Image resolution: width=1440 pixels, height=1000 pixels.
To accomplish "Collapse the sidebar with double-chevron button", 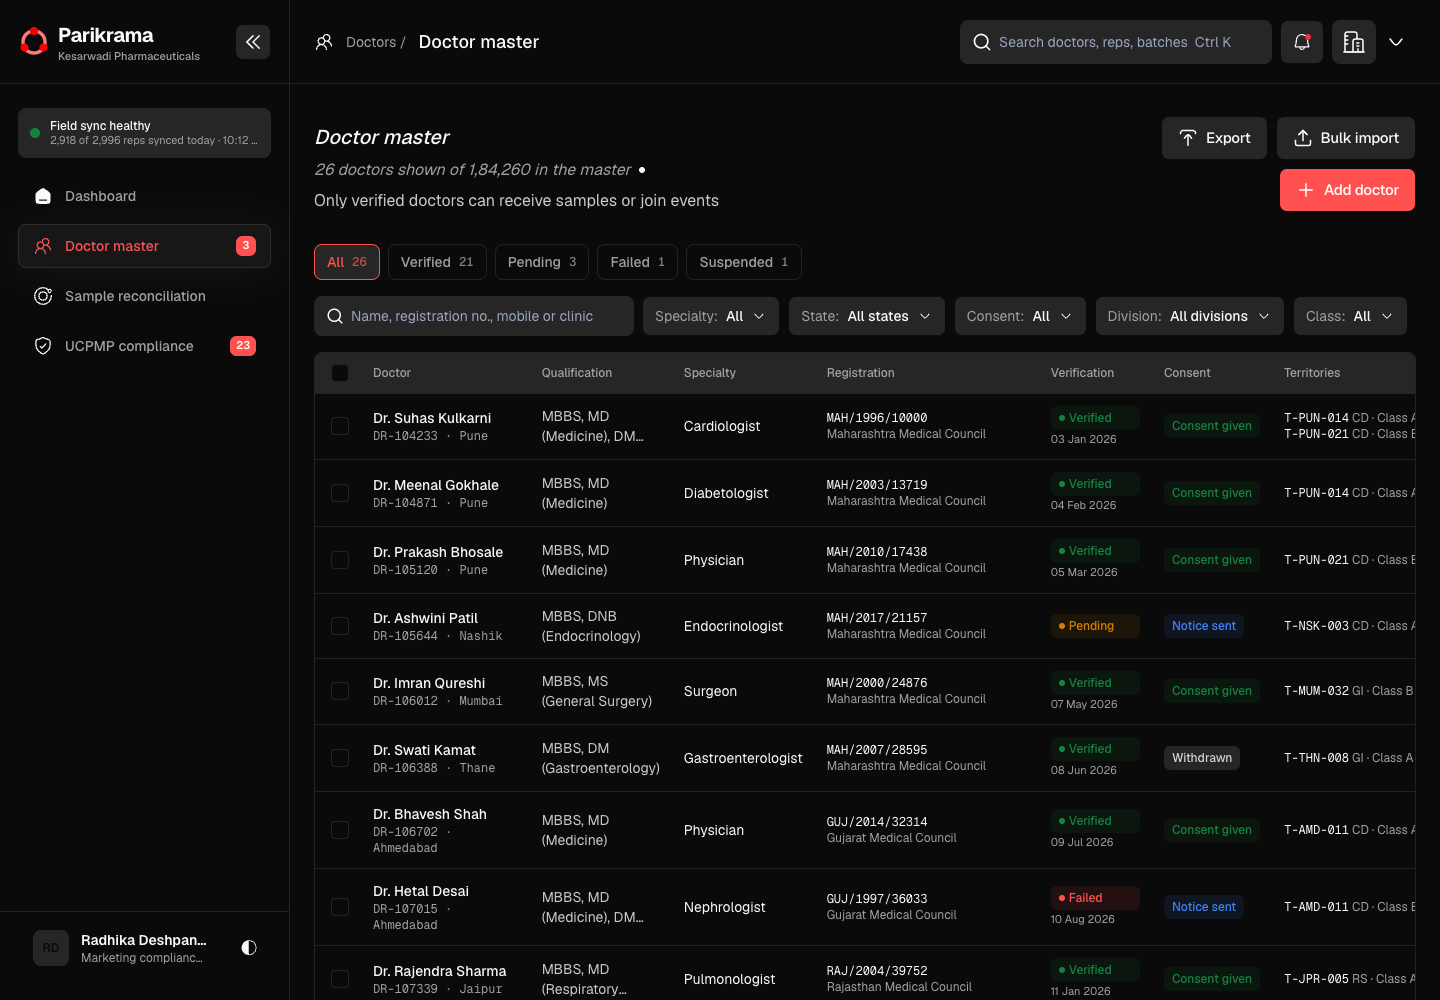I will point(253,42).
